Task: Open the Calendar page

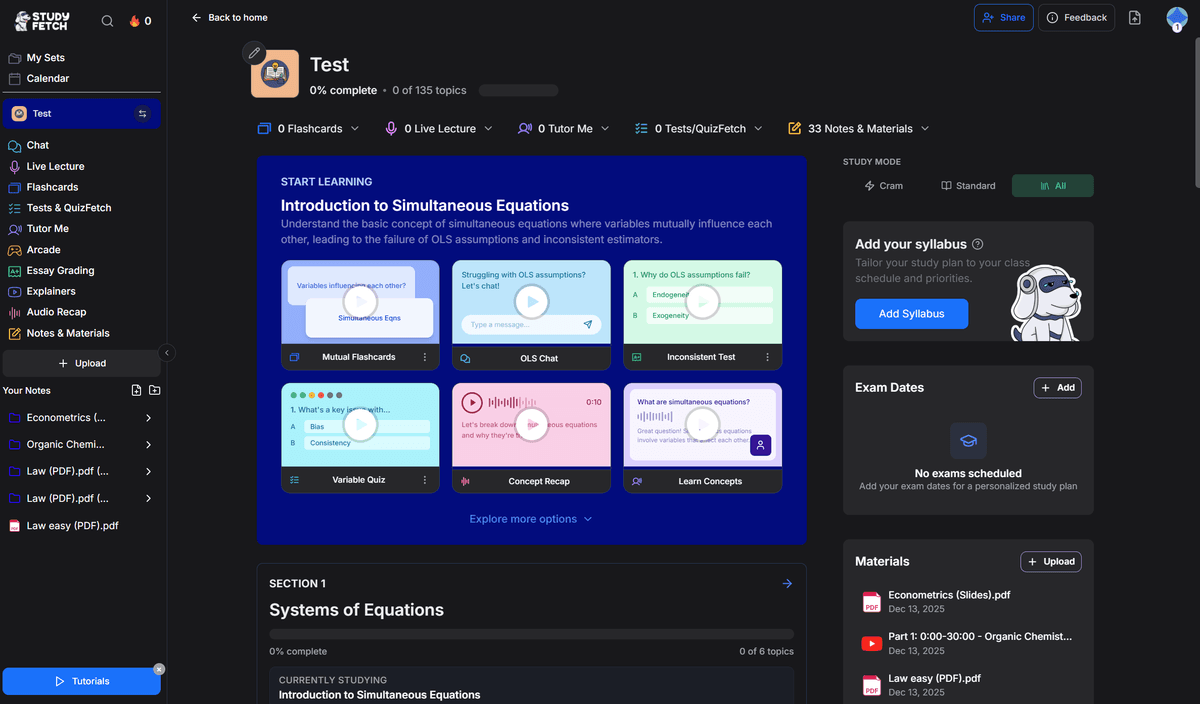Action: (46, 78)
